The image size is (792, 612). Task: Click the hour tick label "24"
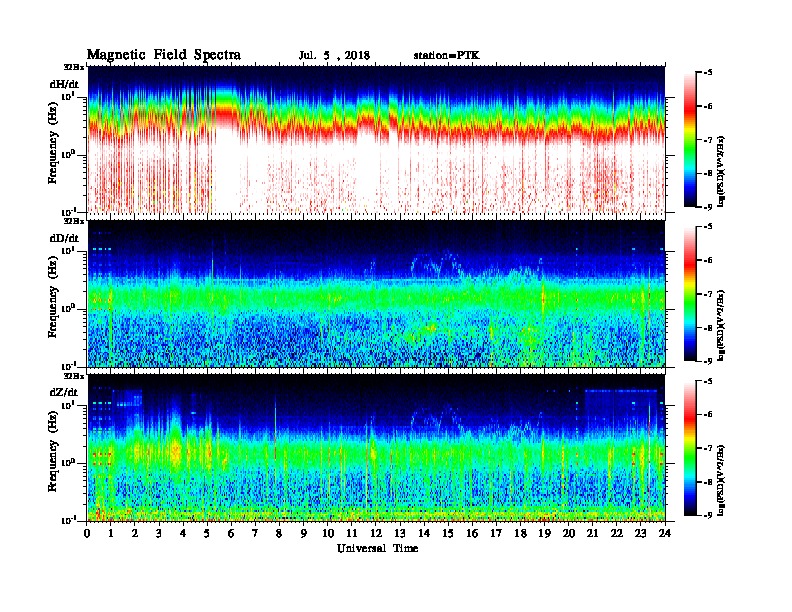tap(665, 533)
